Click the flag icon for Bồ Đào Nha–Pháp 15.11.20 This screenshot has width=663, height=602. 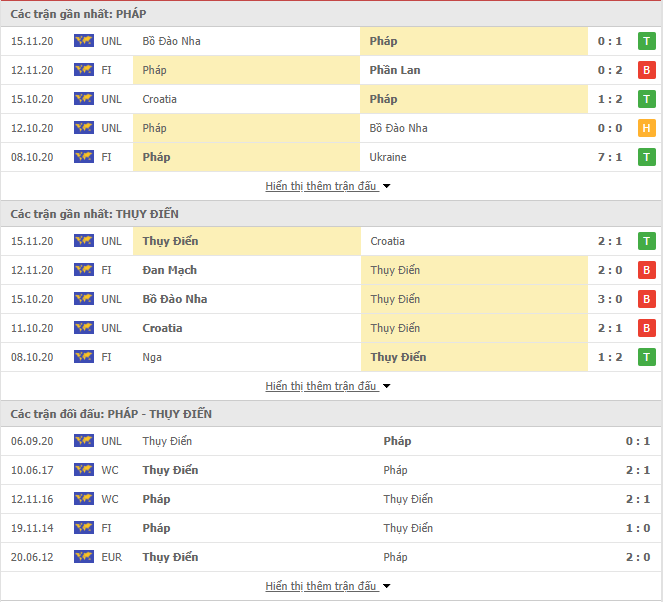tap(84, 41)
